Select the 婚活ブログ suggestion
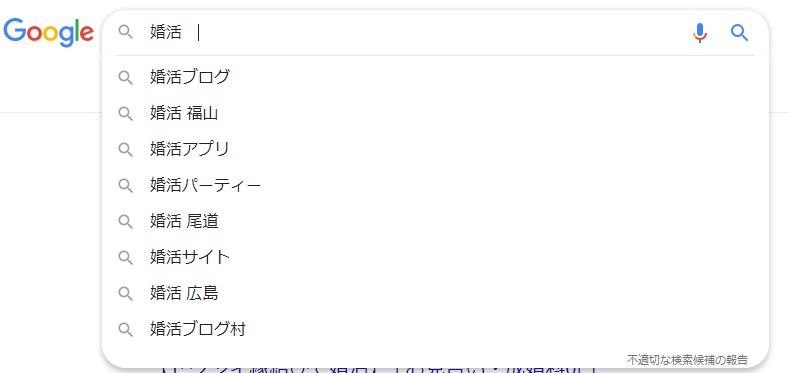 coord(435,78)
